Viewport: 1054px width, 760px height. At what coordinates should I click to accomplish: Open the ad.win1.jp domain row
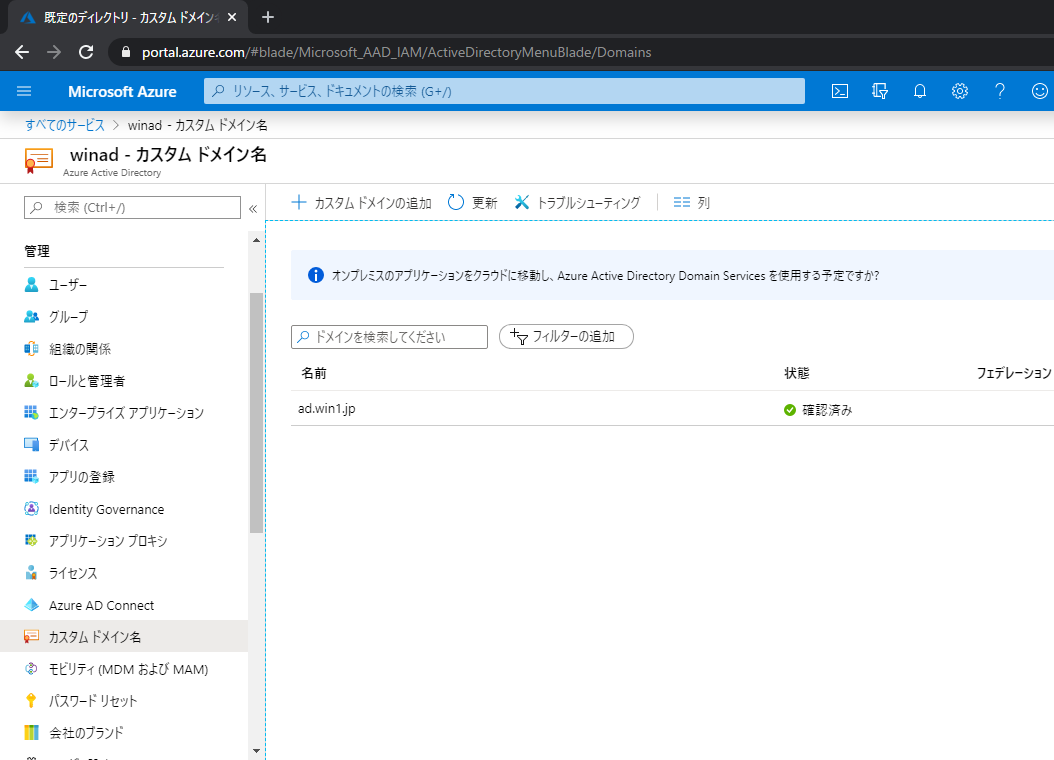point(672,409)
